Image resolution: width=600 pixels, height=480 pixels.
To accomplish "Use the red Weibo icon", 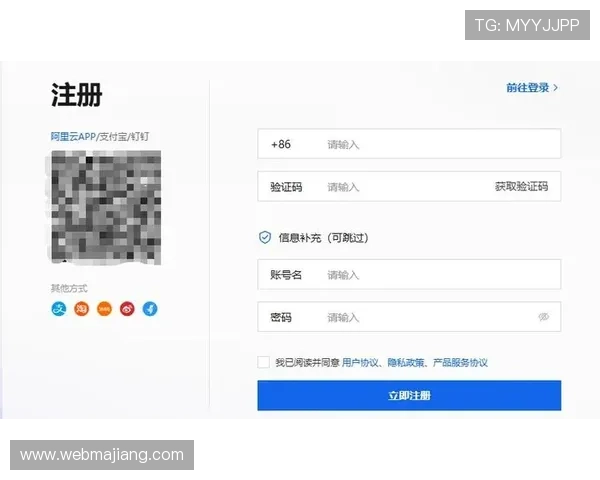I will click(x=127, y=309).
